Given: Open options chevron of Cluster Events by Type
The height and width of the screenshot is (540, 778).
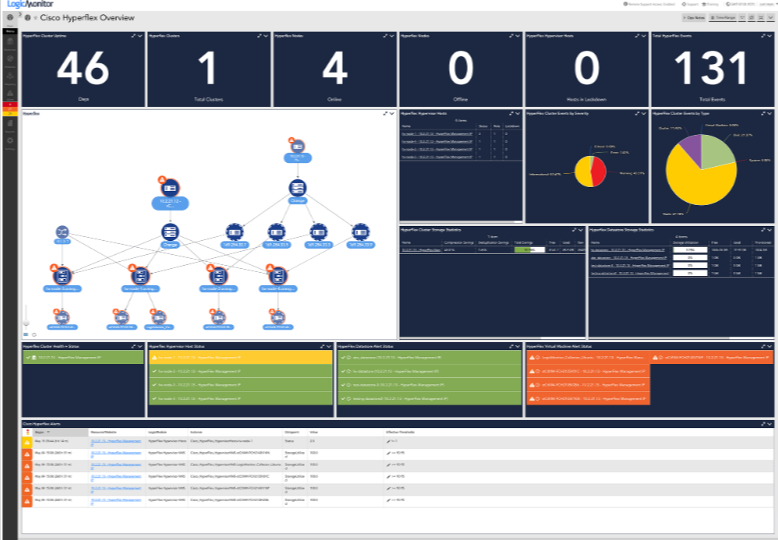Looking at the screenshot, I should pyautogui.click(x=770, y=114).
